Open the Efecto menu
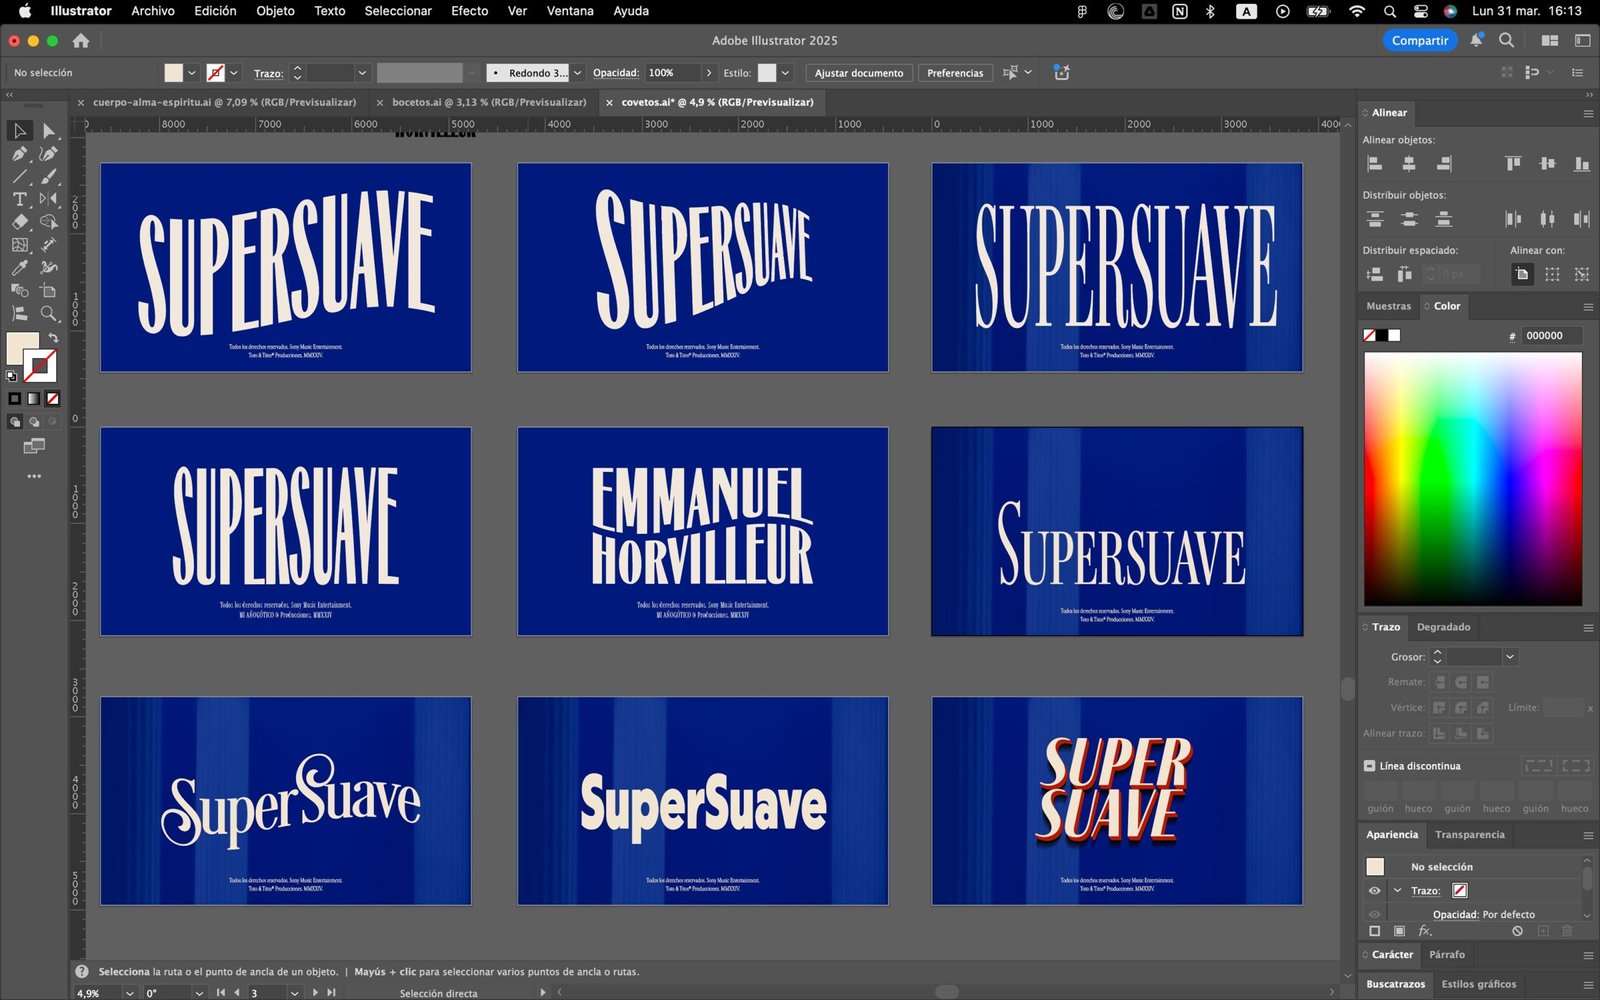Viewport: 1600px width, 1000px height. 469,11
